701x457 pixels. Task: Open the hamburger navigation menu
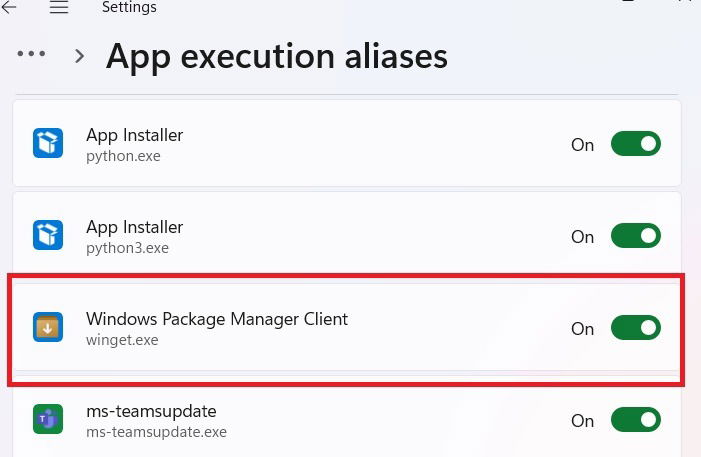(x=59, y=8)
